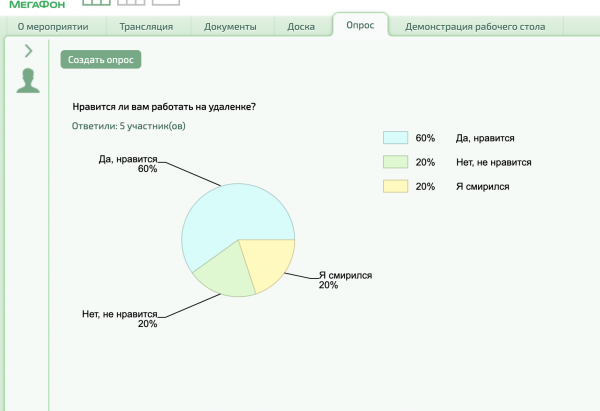
Task: Click the yellow legend swatch for Я смирился
Action: pyautogui.click(x=395, y=186)
